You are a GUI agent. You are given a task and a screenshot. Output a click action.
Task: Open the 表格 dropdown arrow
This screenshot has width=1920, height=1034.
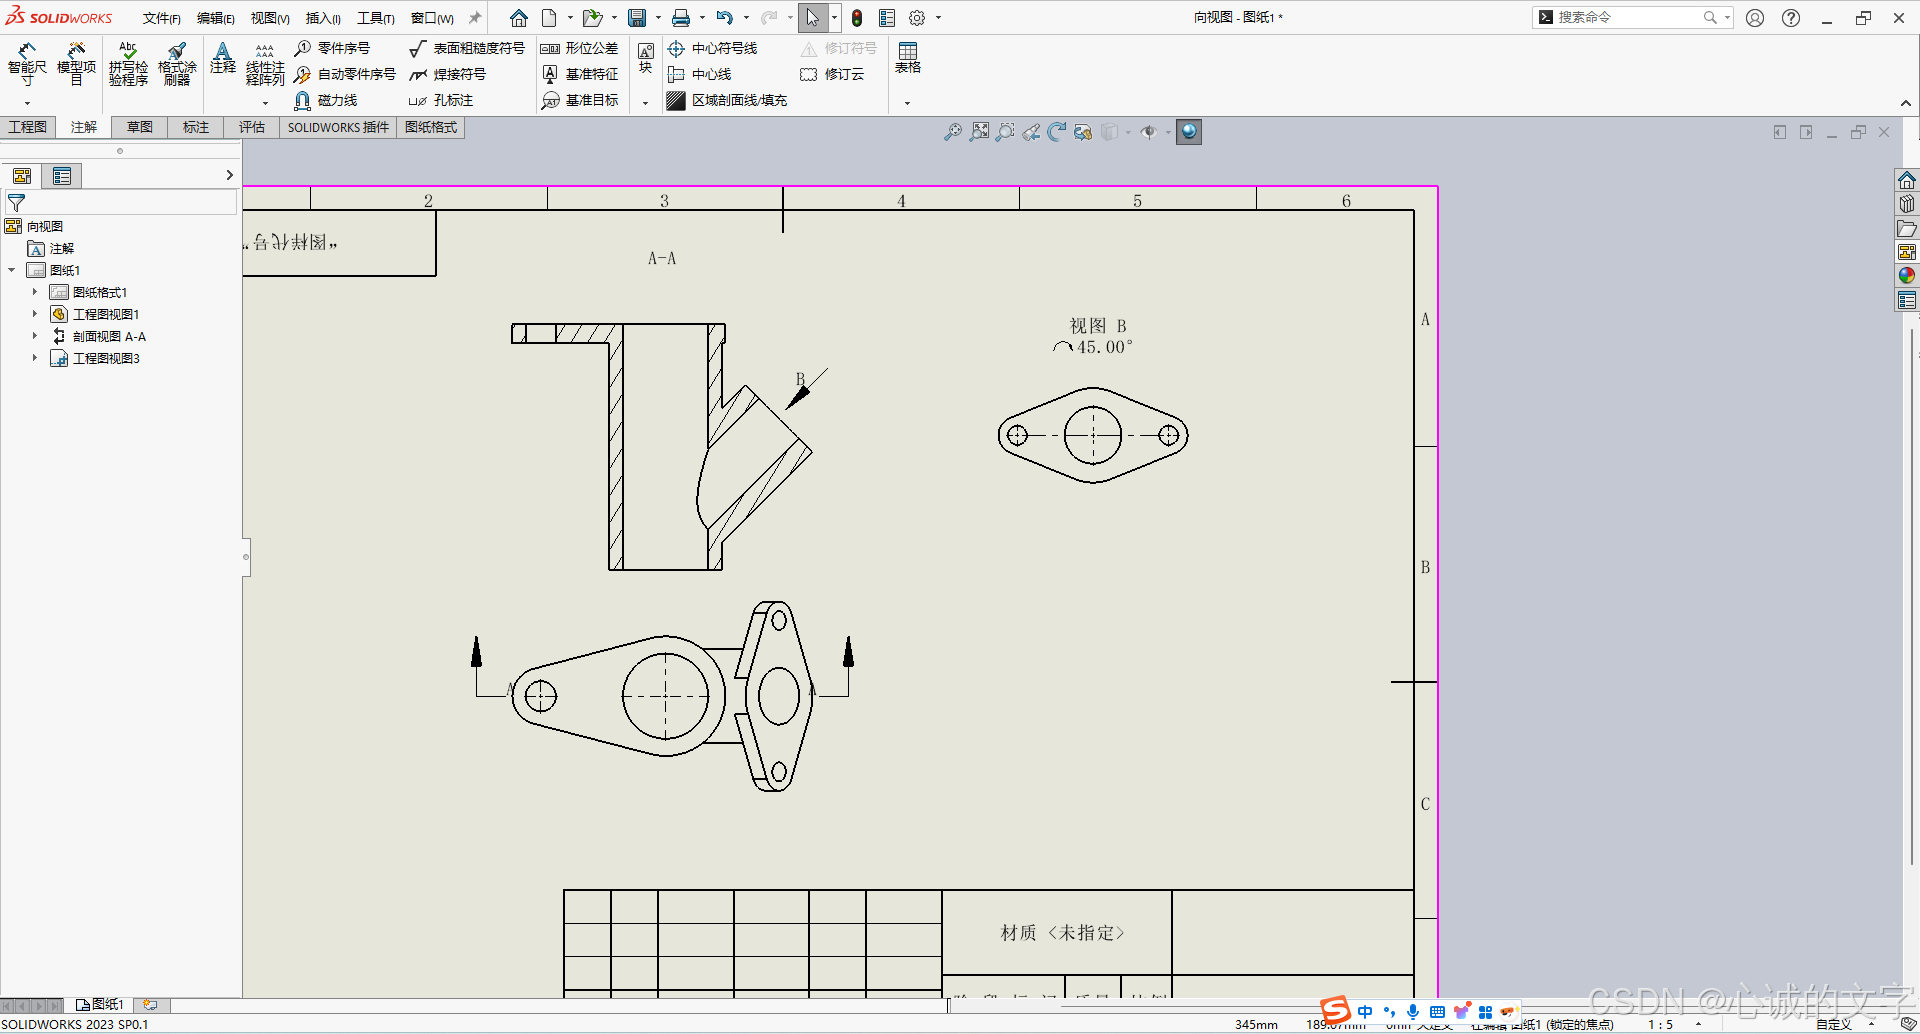pyautogui.click(x=908, y=103)
